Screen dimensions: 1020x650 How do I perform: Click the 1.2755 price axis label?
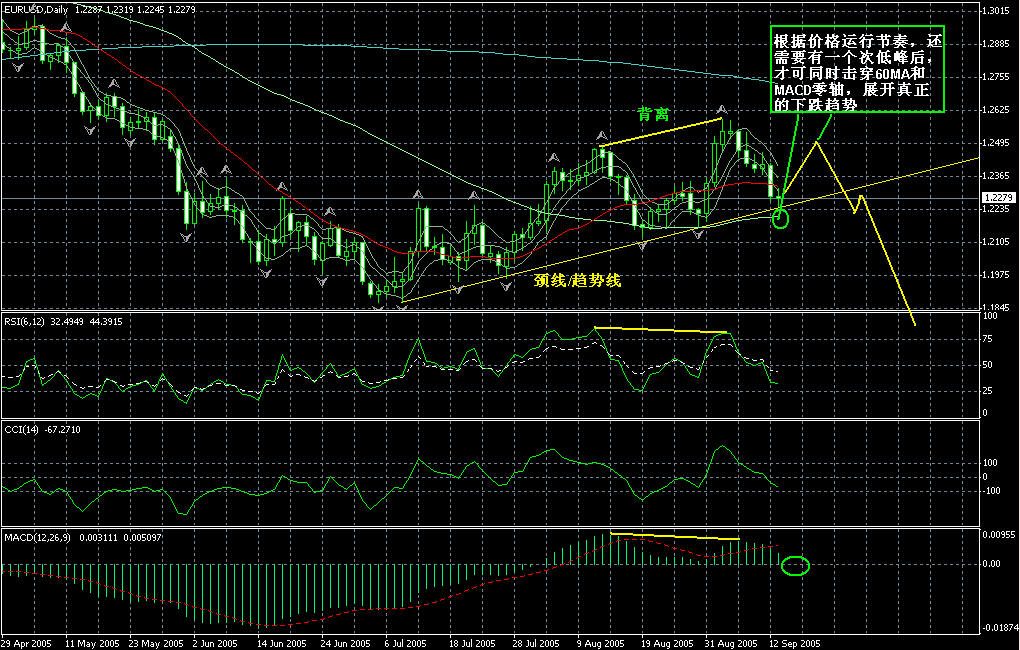(x=996, y=77)
